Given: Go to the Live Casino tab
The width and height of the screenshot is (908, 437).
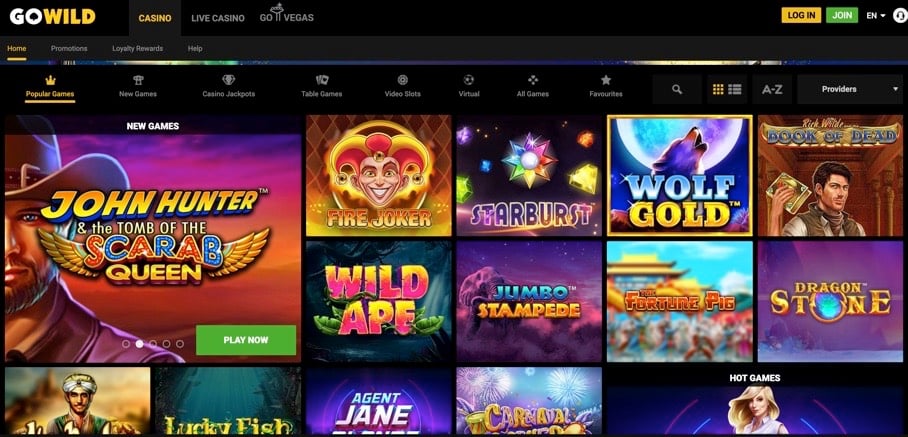Looking at the screenshot, I should pos(218,18).
